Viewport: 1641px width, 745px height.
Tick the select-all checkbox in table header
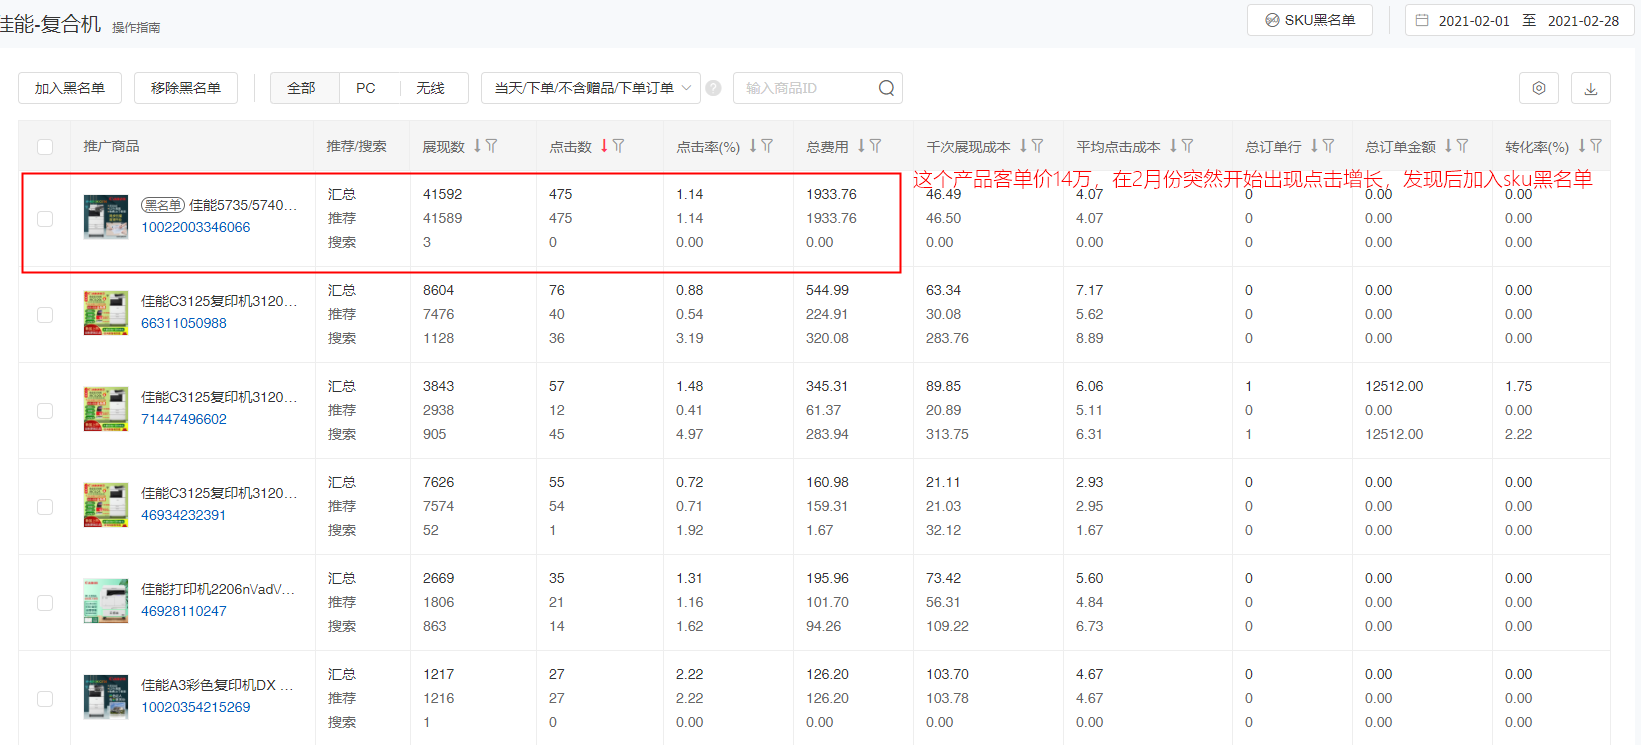tap(45, 147)
